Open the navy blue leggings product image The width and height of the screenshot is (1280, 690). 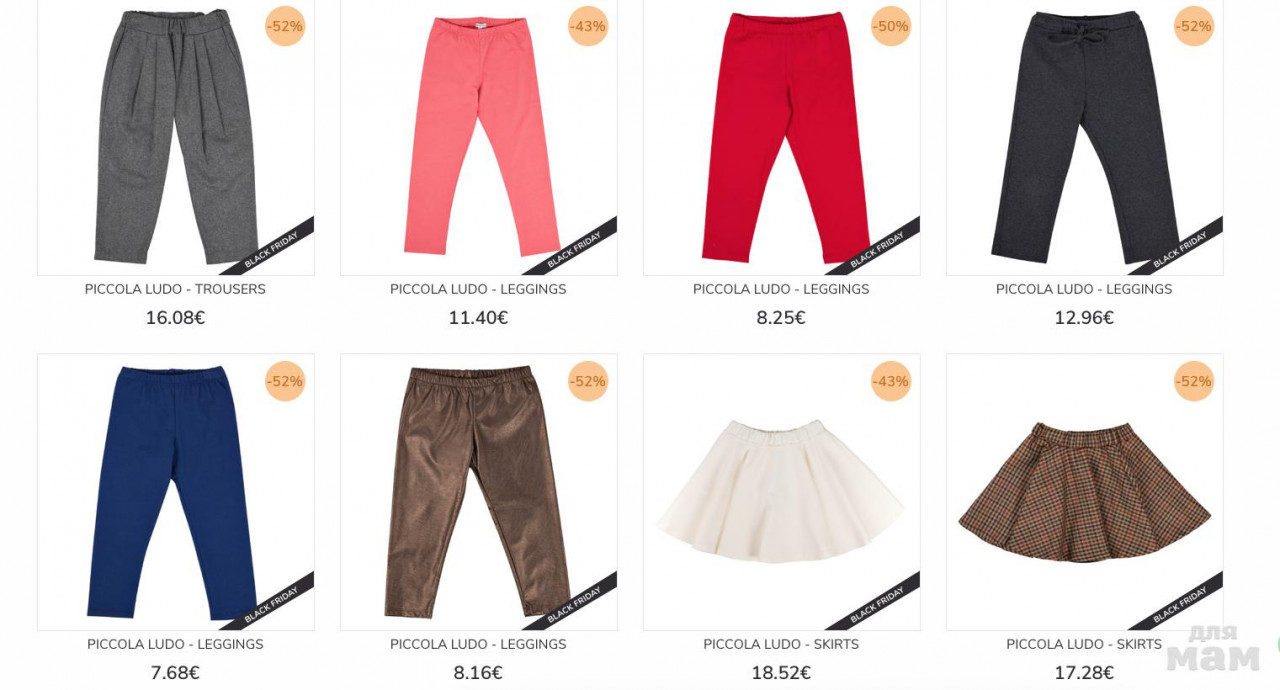[x=175, y=492]
